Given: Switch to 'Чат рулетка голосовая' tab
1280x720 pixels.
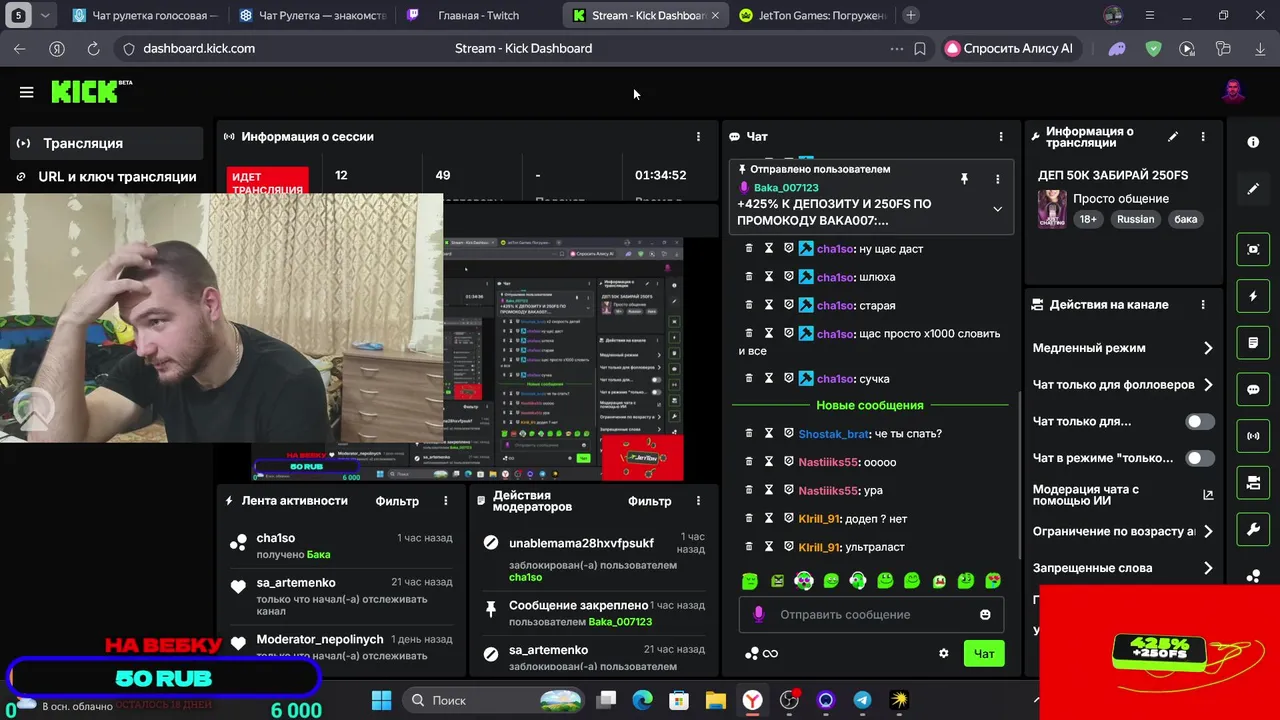Looking at the screenshot, I should pos(146,15).
